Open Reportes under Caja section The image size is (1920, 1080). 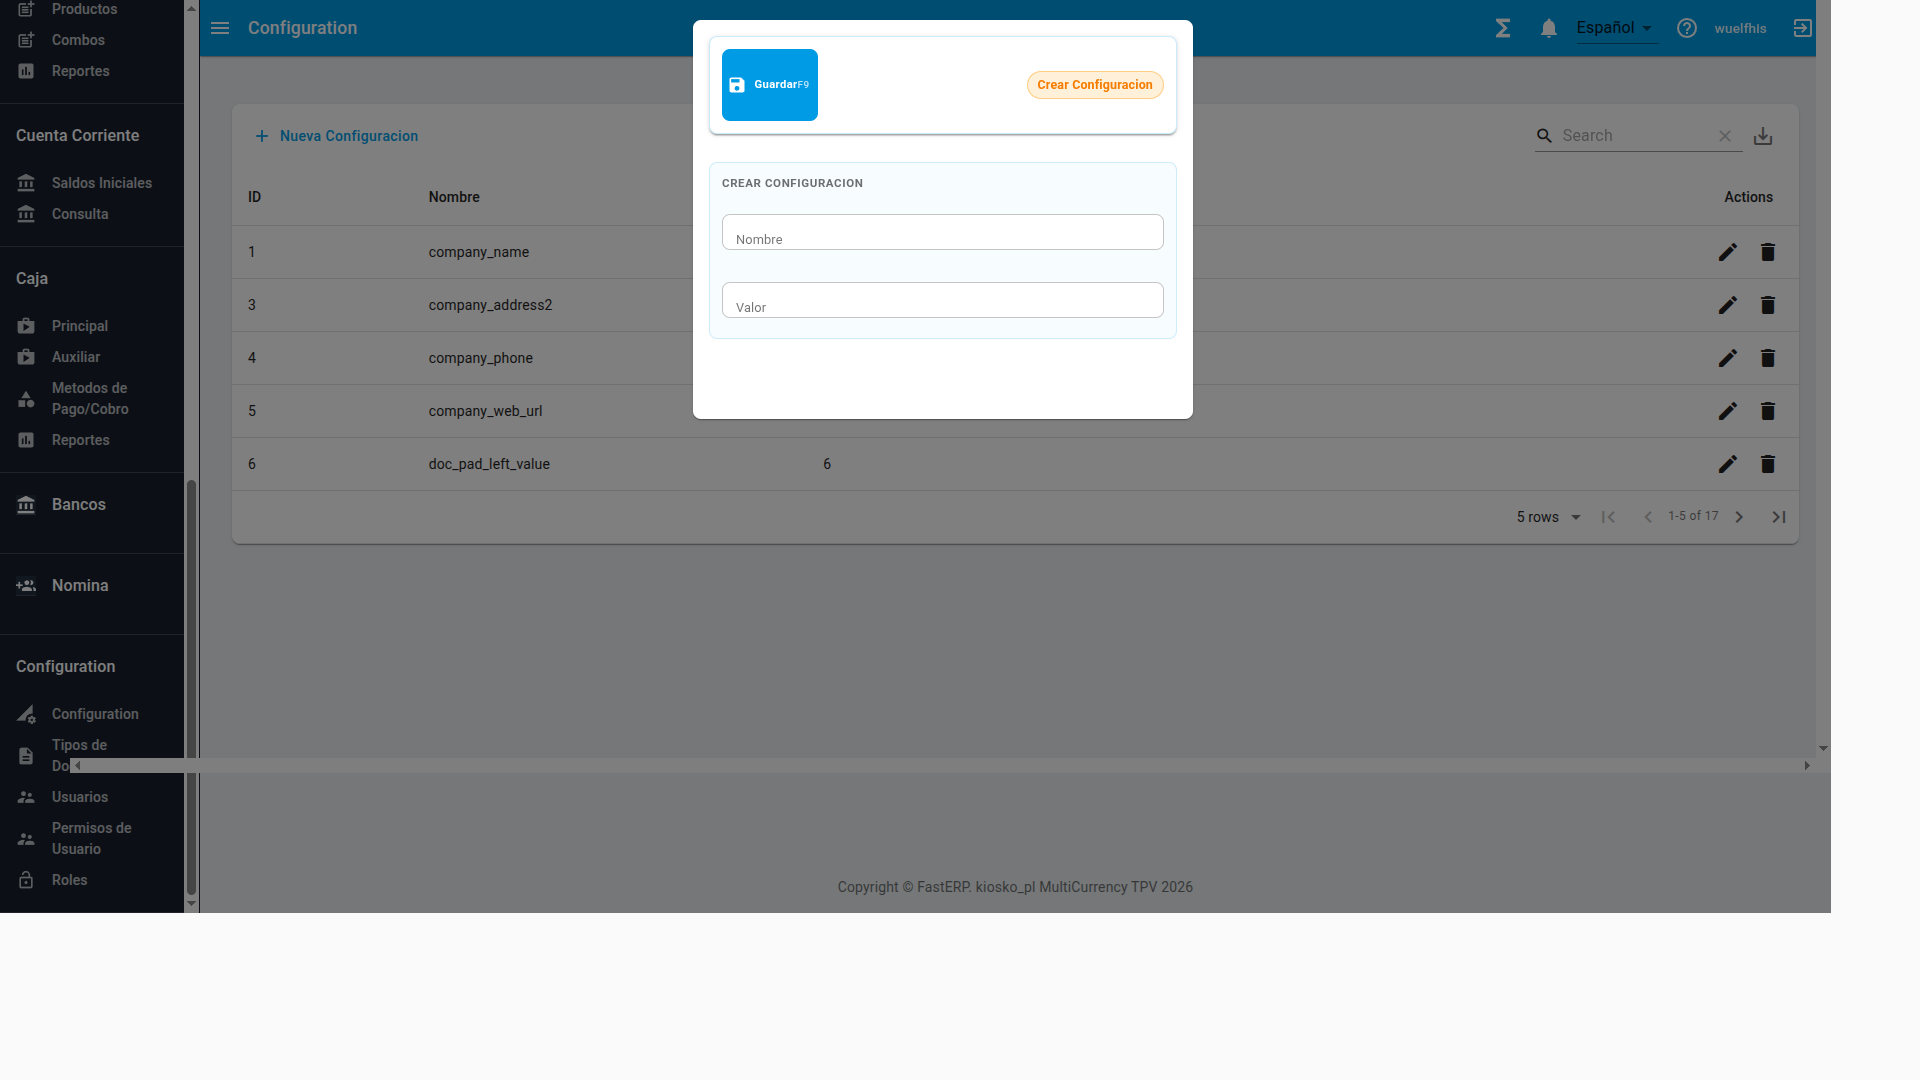(x=80, y=440)
